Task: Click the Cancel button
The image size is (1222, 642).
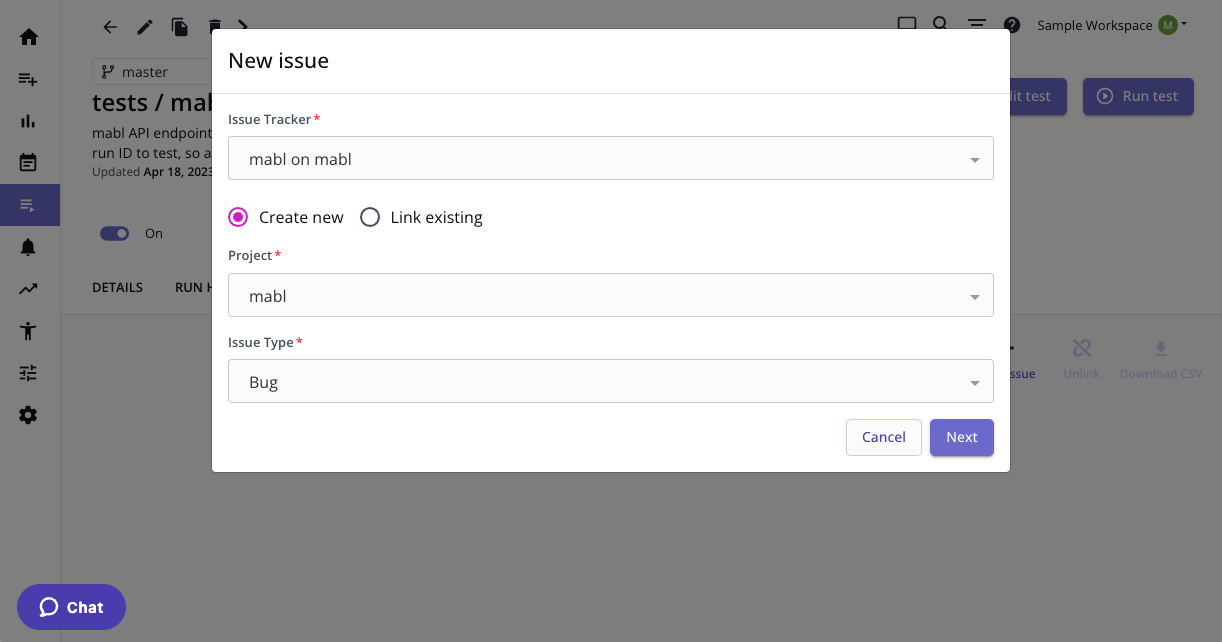Action: pos(884,437)
